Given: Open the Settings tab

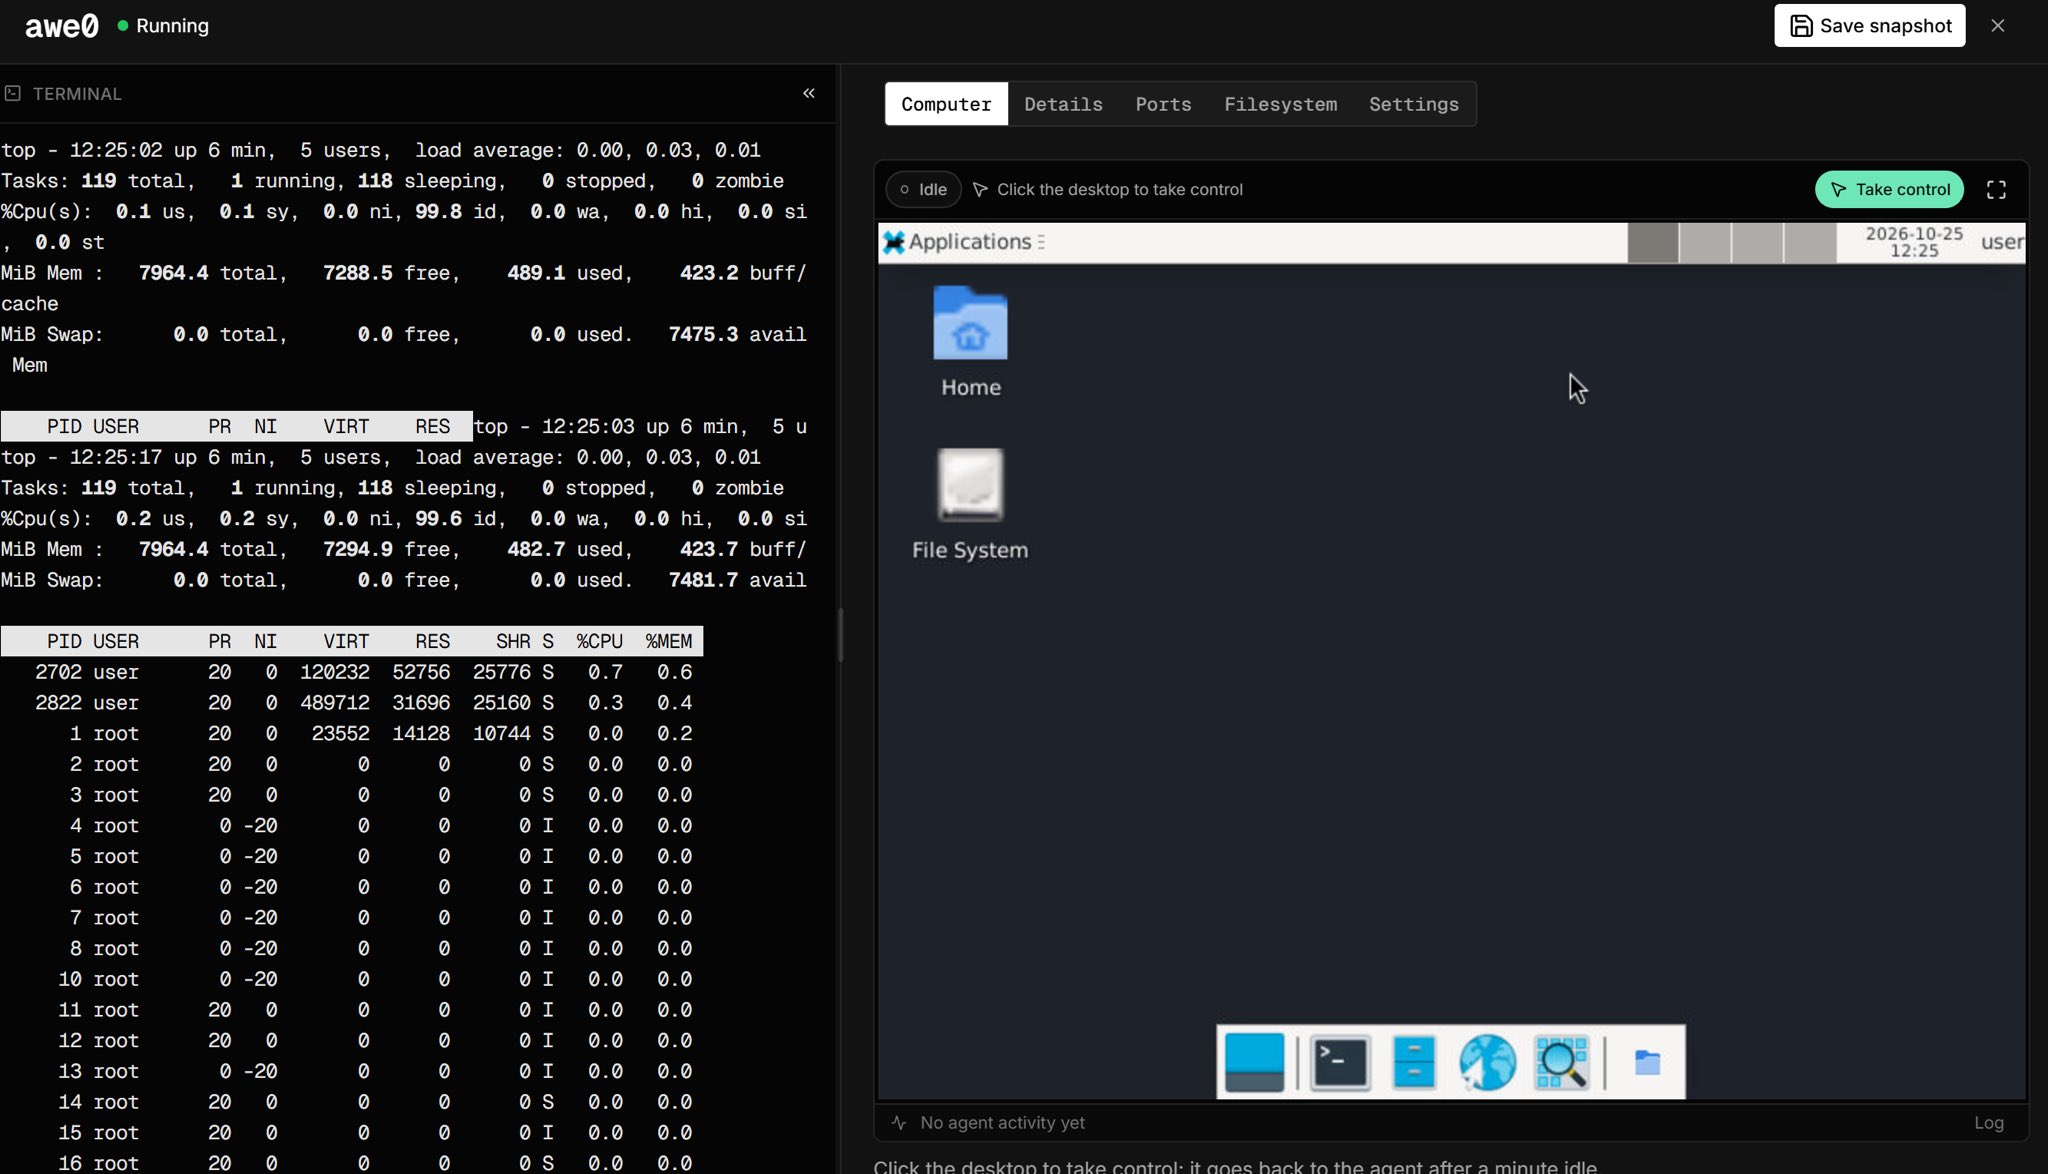Looking at the screenshot, I should click(1413, 104).
